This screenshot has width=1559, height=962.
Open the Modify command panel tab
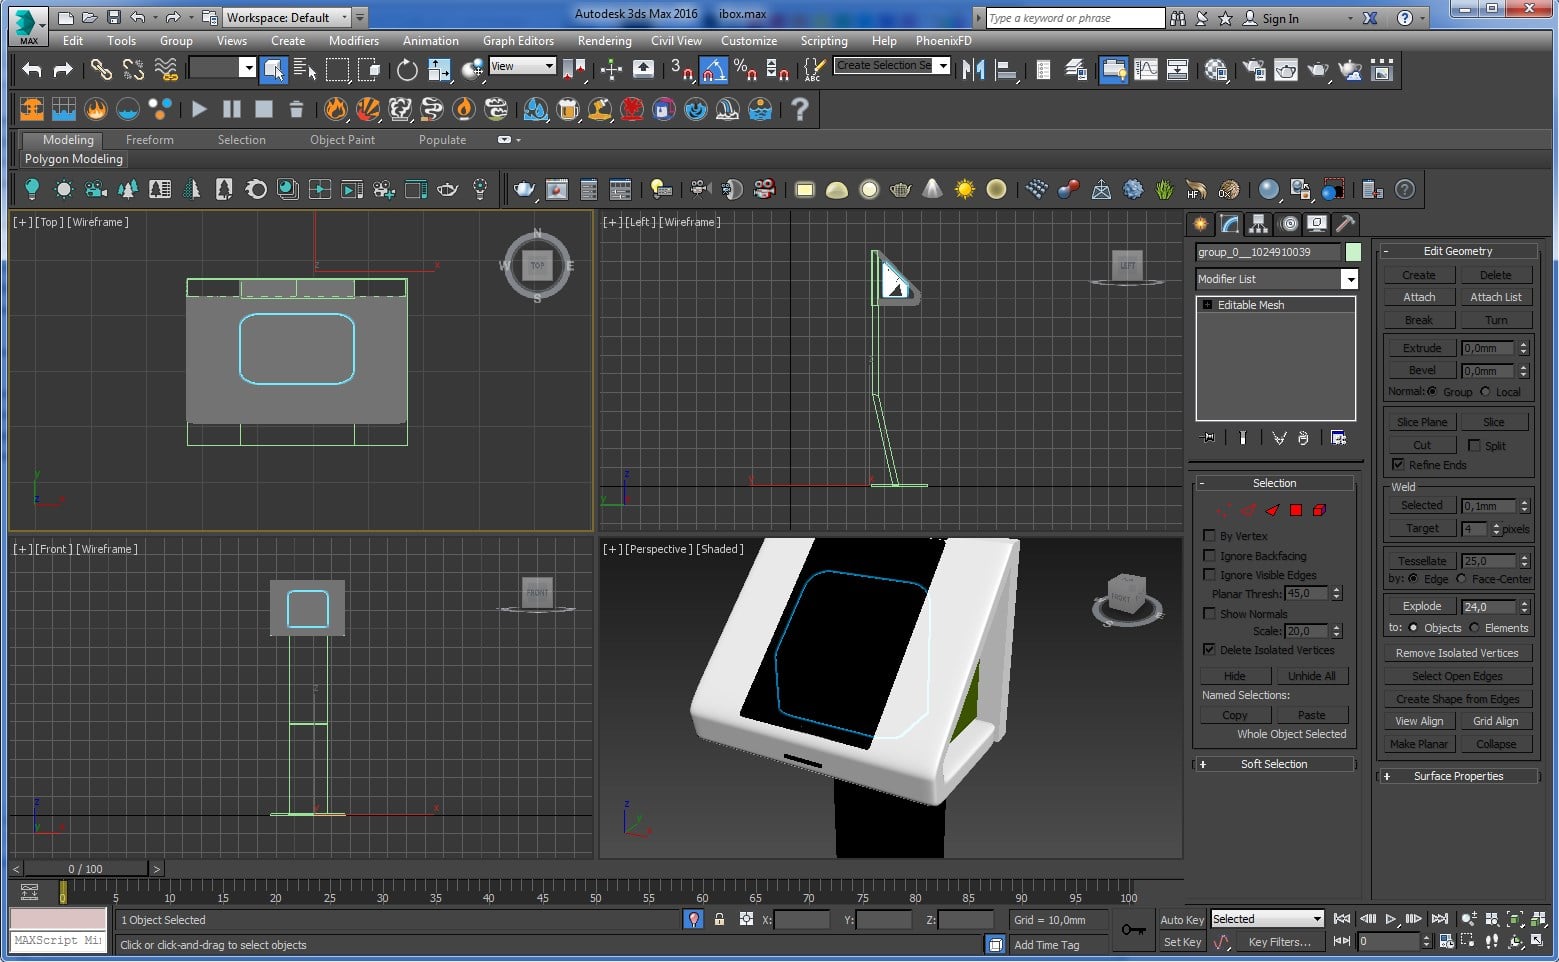(1230, 224)
